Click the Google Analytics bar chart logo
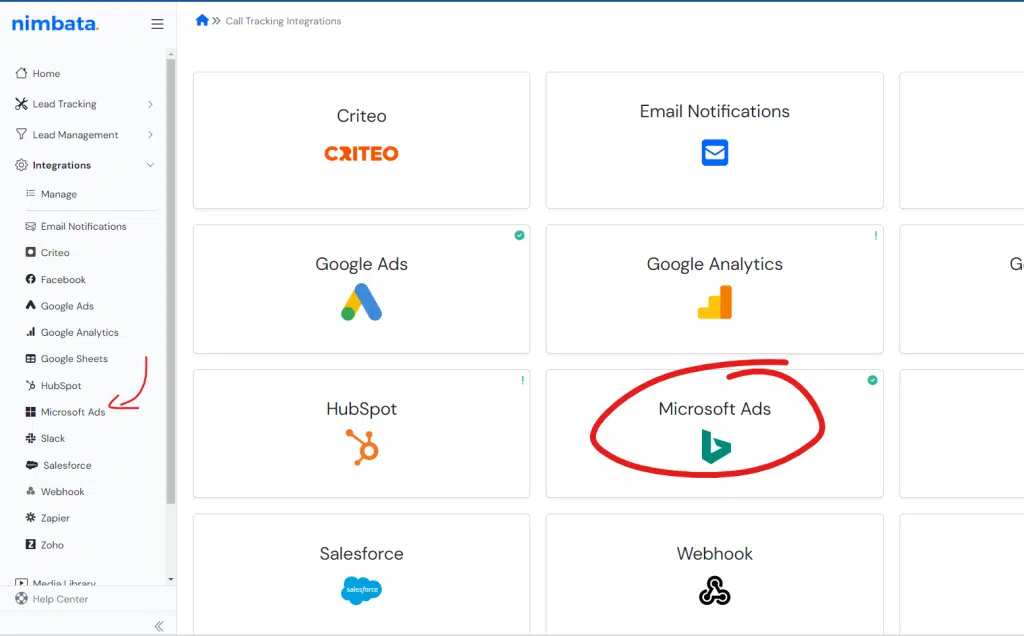 point(714,302)
